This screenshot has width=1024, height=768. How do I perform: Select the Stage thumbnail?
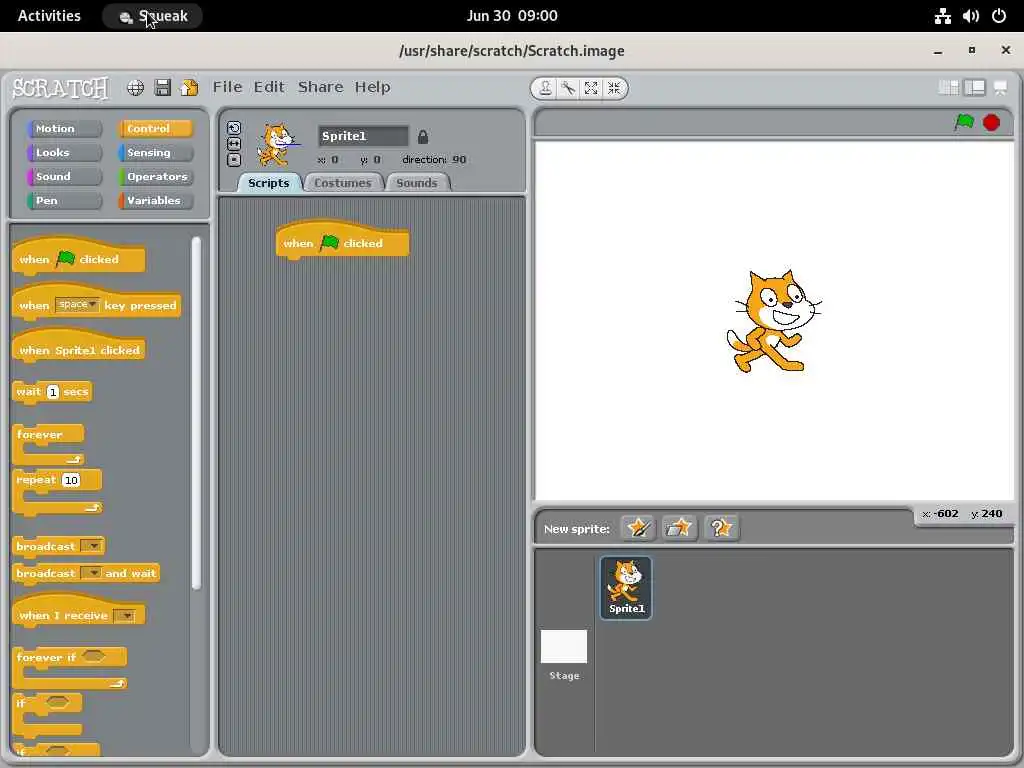tap(564, 655)
